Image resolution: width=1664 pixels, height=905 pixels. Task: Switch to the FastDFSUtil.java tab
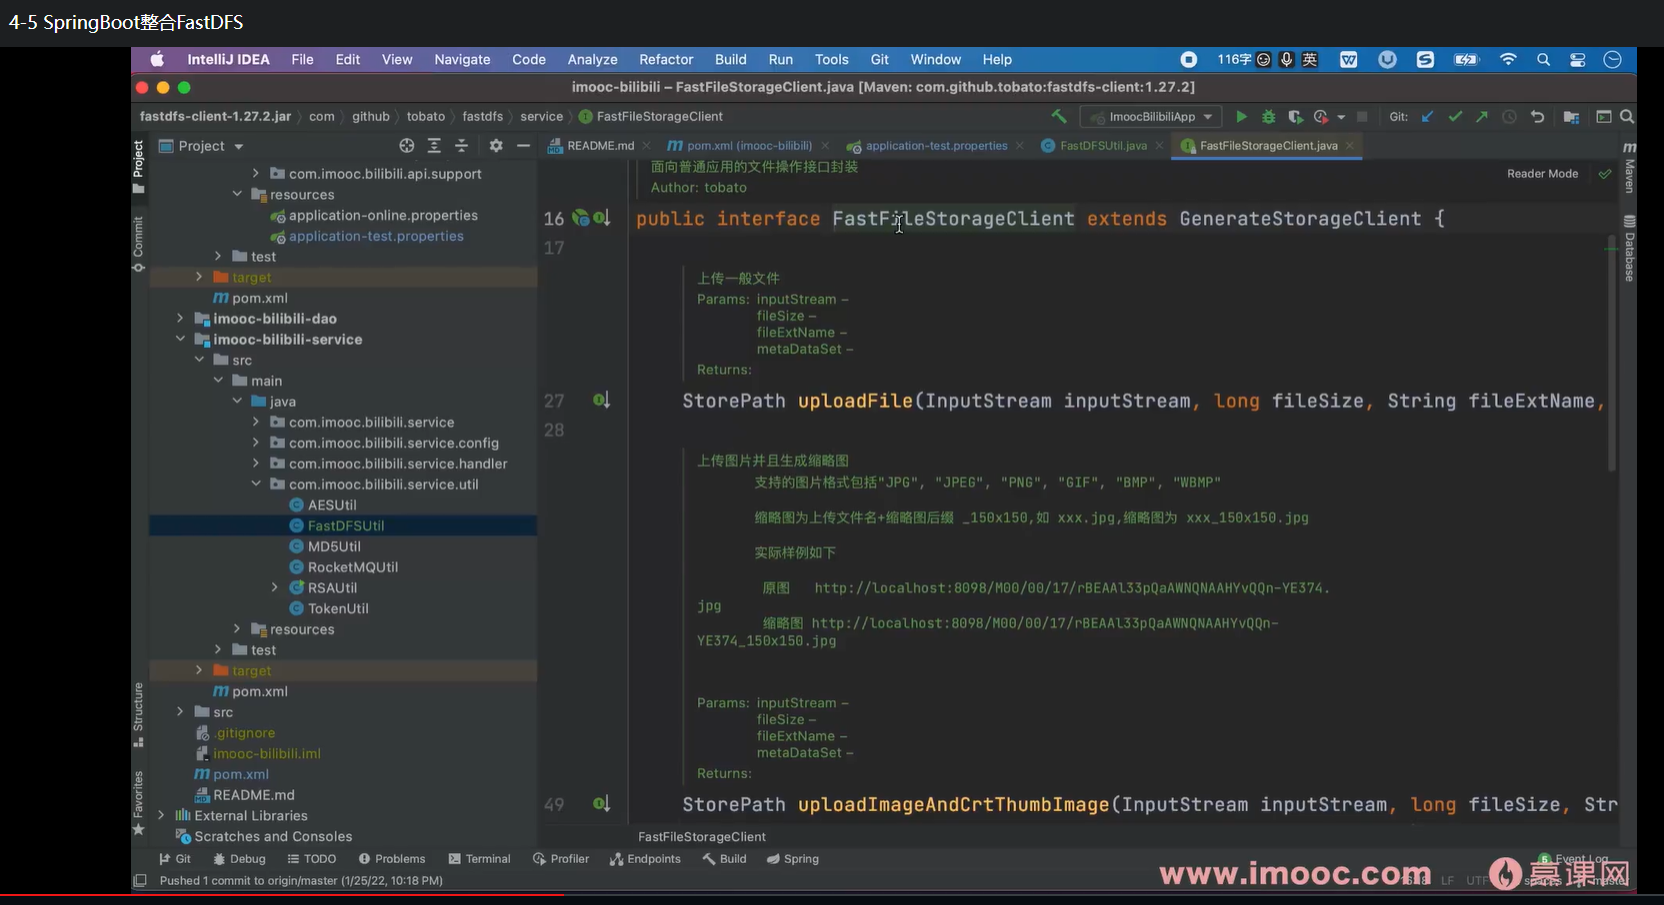tap(1102, 146)
